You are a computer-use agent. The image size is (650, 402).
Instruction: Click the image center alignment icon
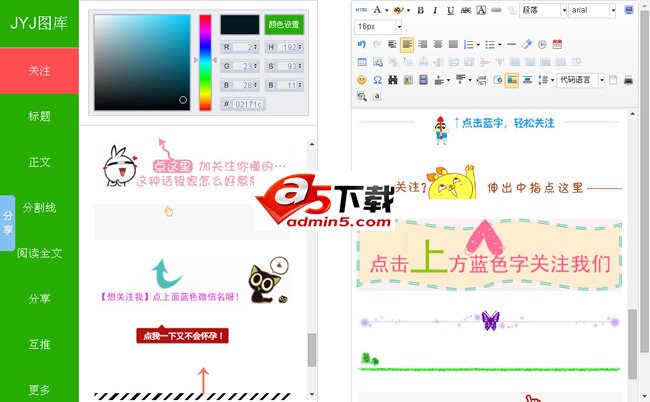tap(527, 80)
